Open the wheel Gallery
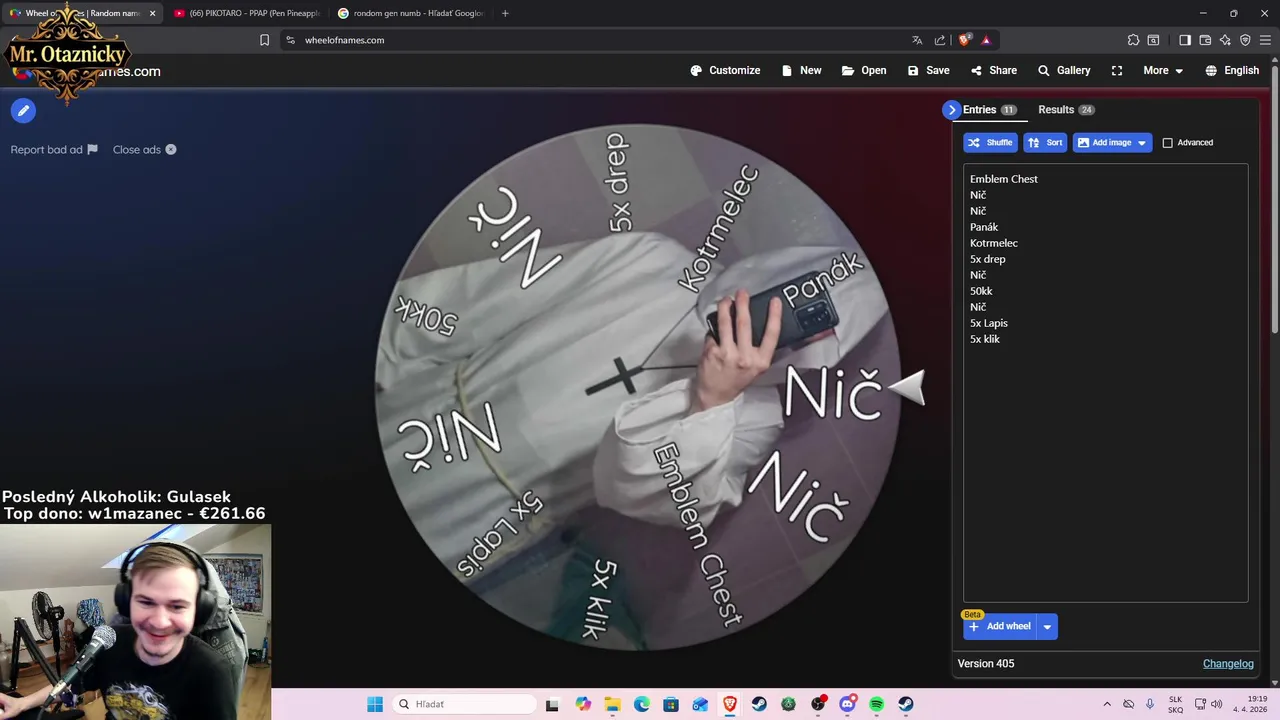 pos(1064,70)
